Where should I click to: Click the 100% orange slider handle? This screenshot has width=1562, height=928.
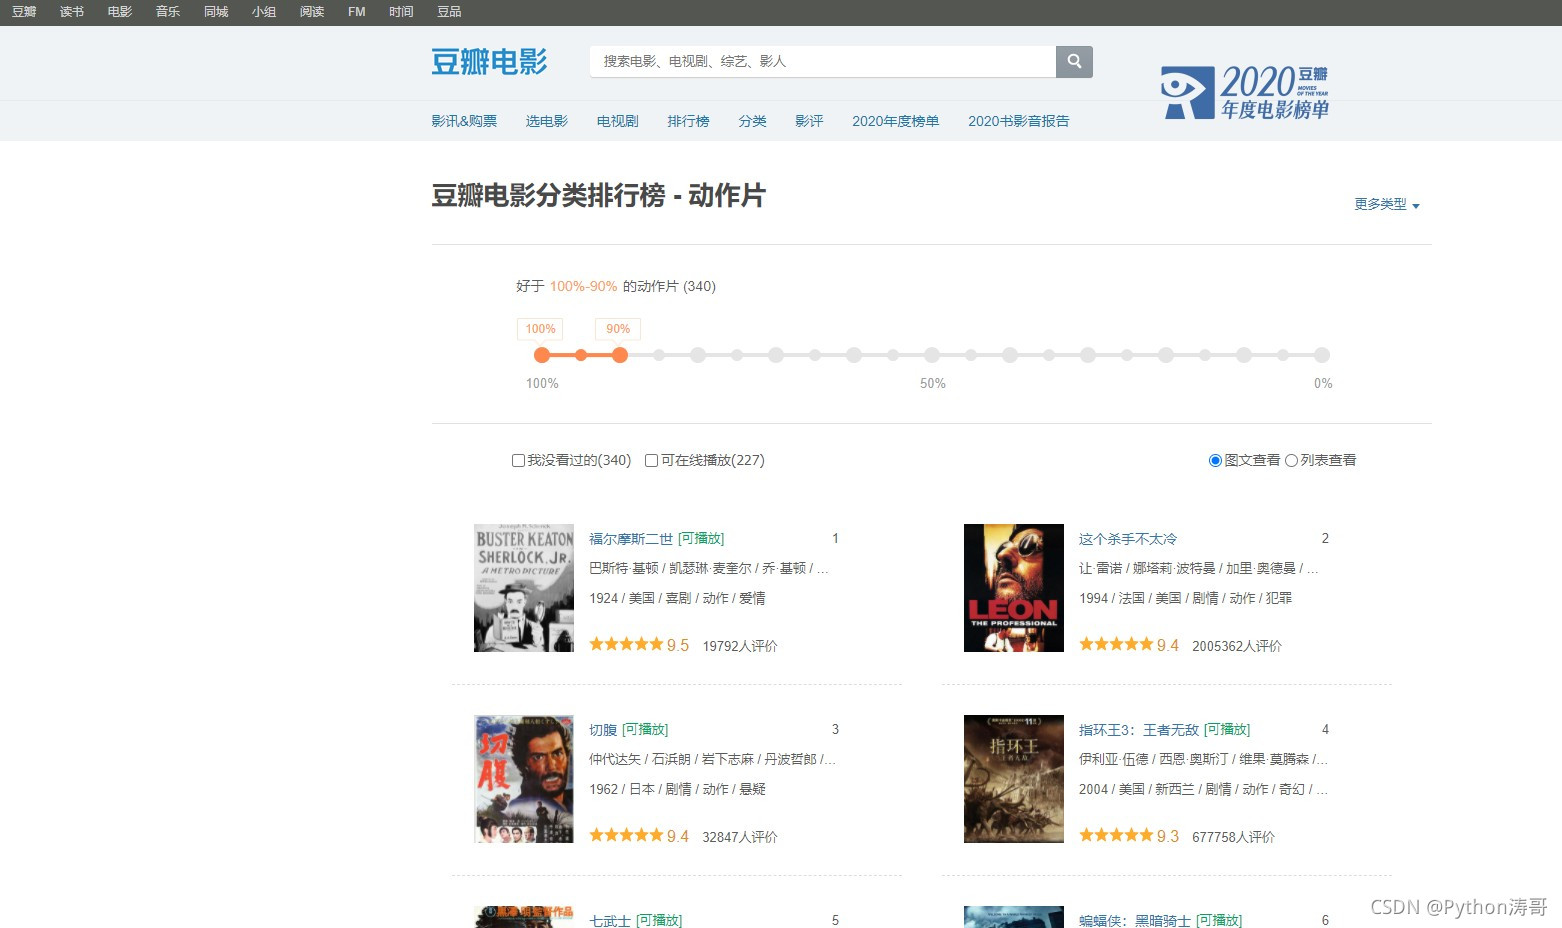pos(542,355)
